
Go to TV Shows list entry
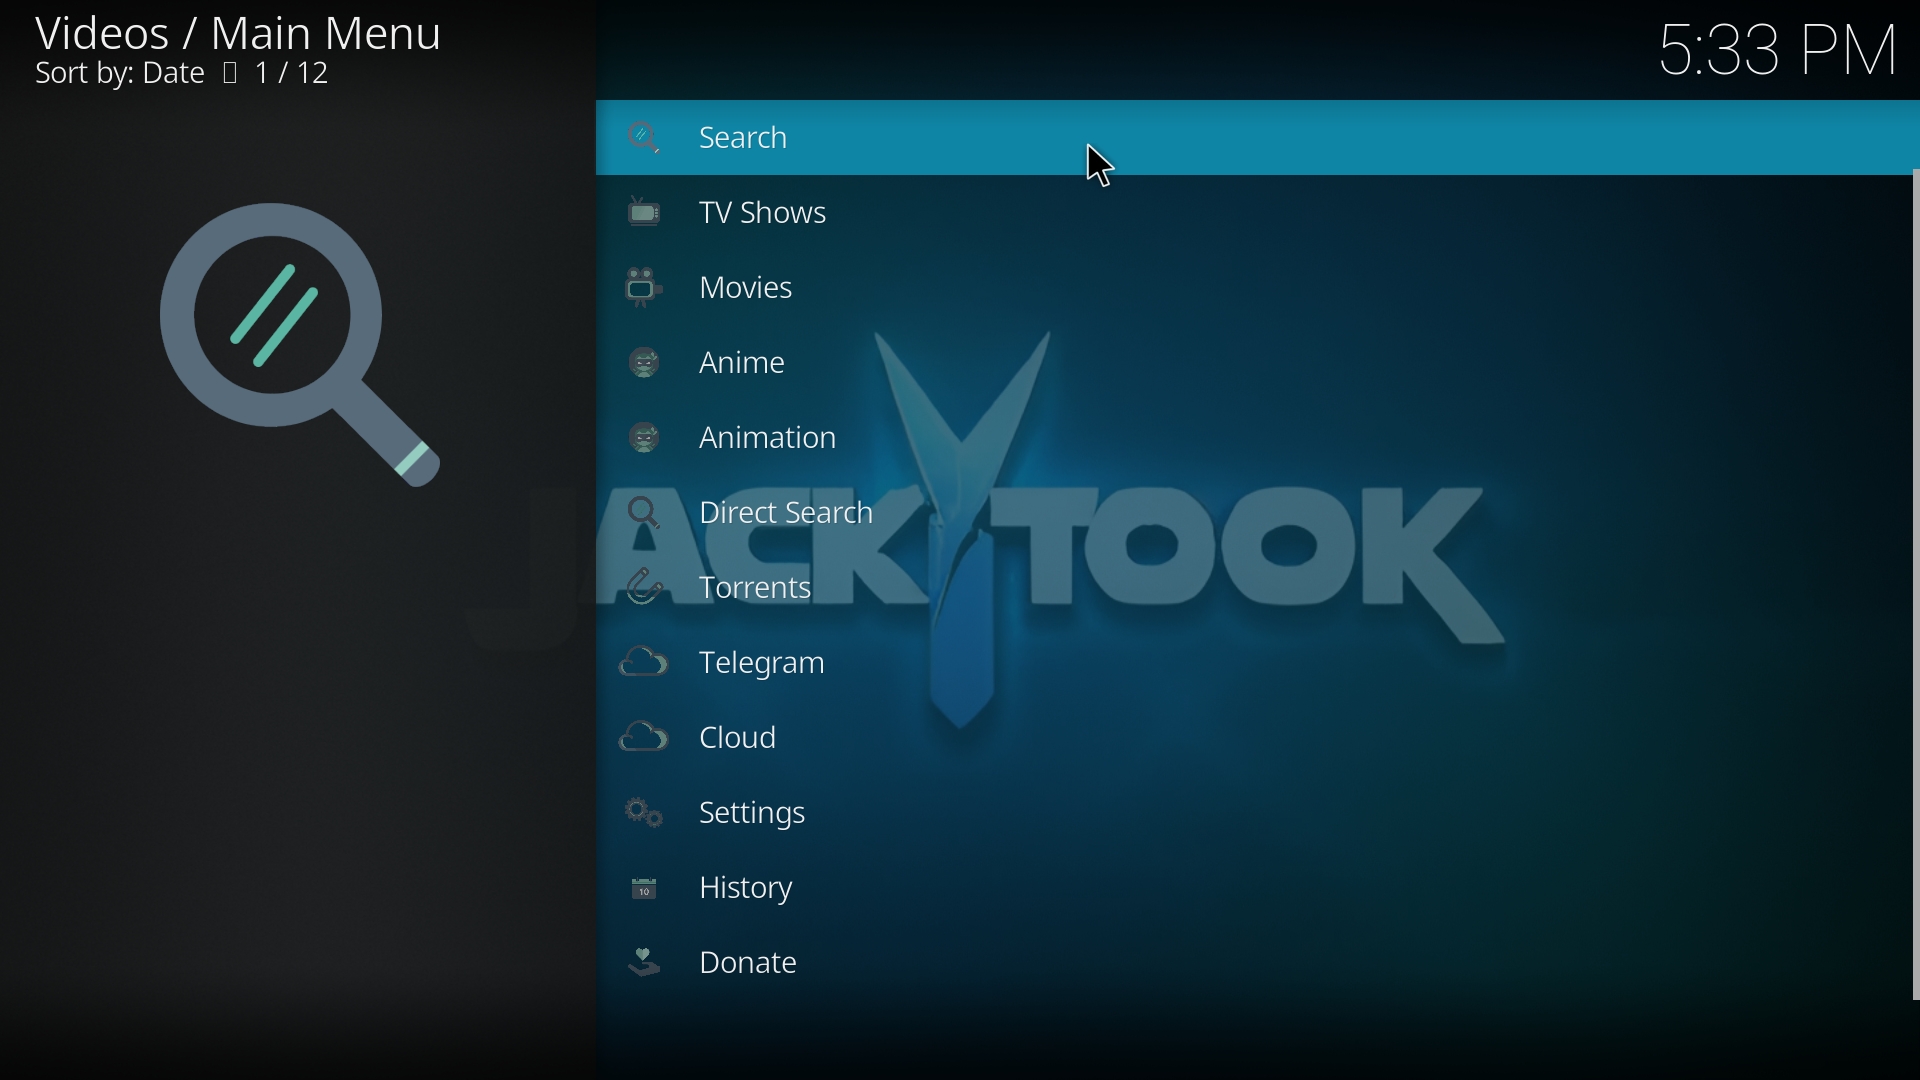tap(764, 214)
